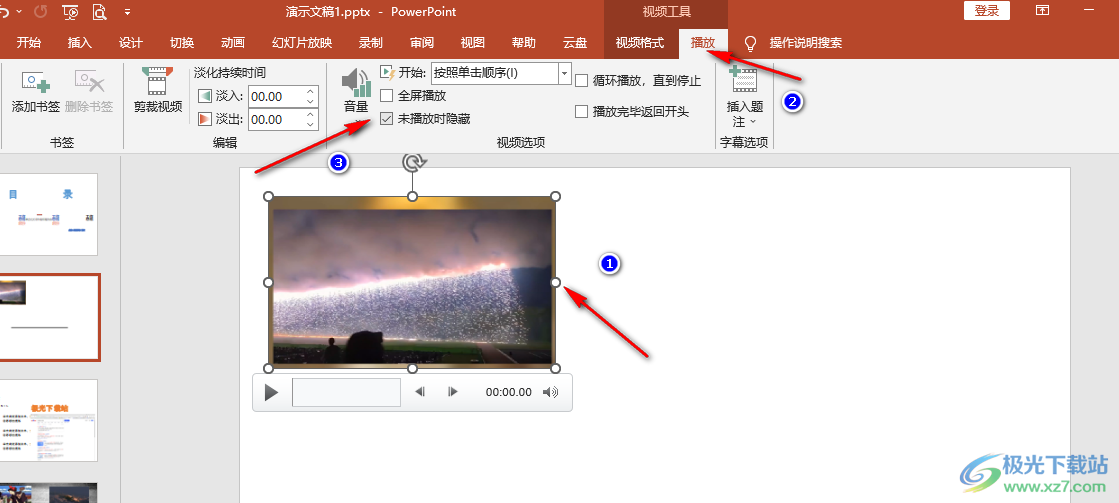Image resolution: width=1119 pixels, height=503 pixels.
Task: Click the Sign In (登录) button
Action: pos(986,11)
